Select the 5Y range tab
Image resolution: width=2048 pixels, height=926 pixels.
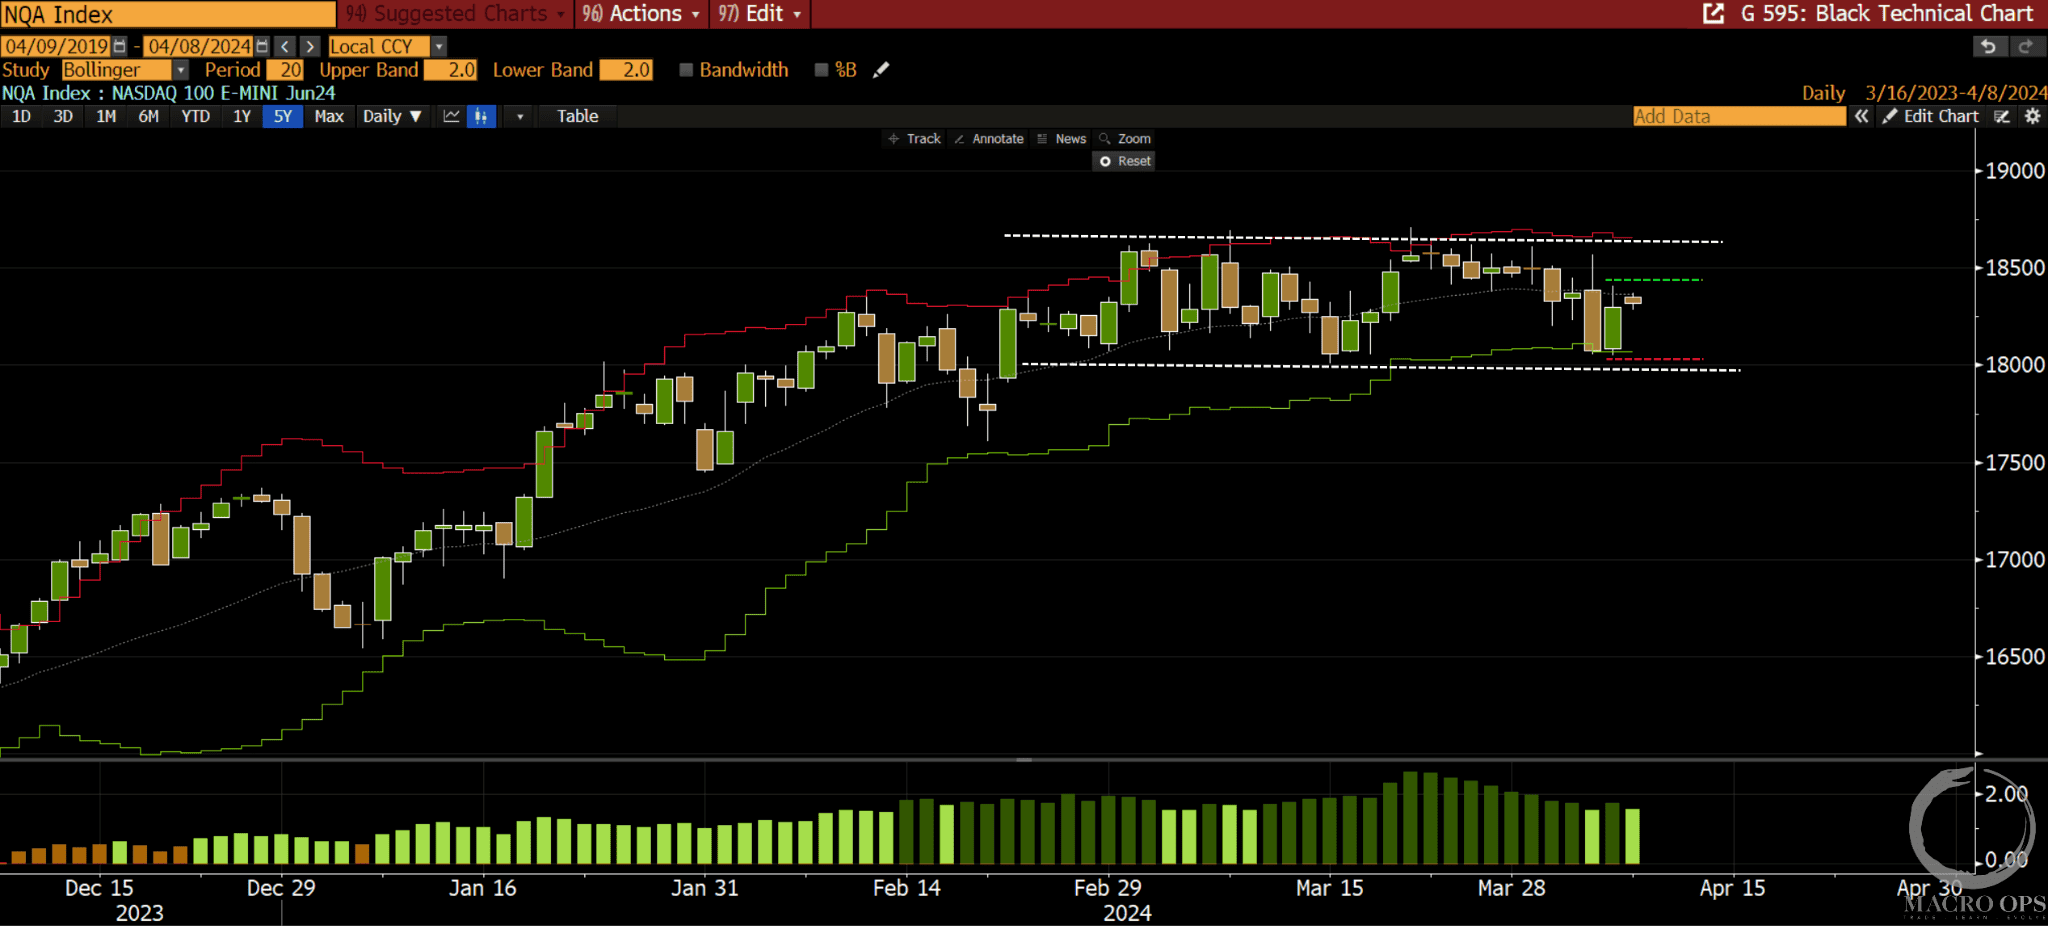[x=283, y=116]
